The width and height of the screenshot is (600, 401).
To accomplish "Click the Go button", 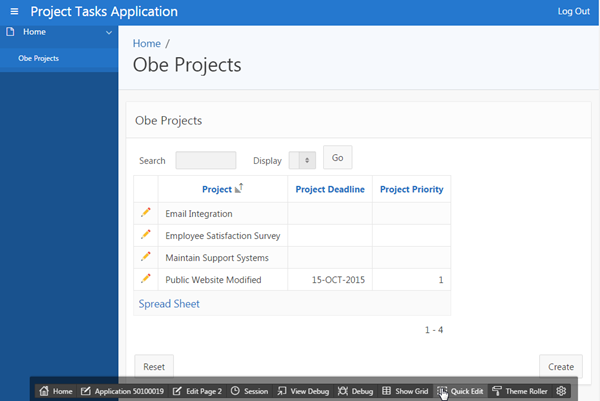I will [x=338, y=157].
